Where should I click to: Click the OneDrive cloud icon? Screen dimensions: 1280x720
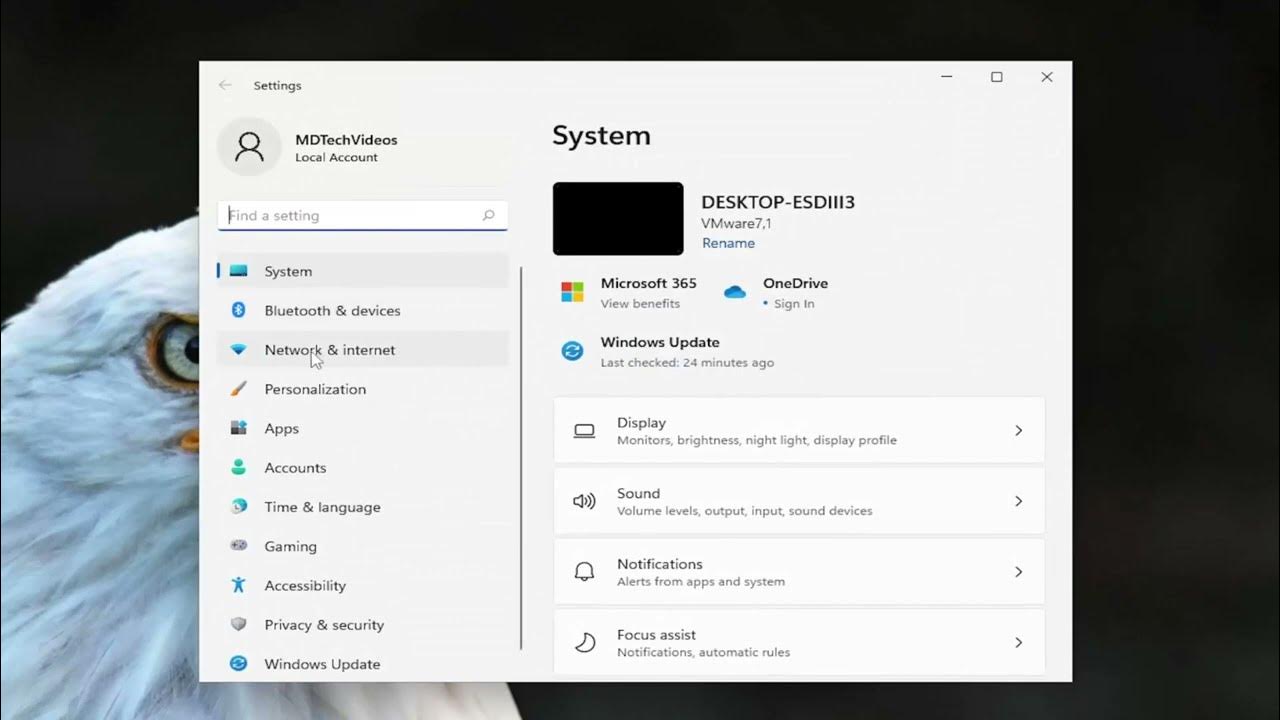click(735, 292)
